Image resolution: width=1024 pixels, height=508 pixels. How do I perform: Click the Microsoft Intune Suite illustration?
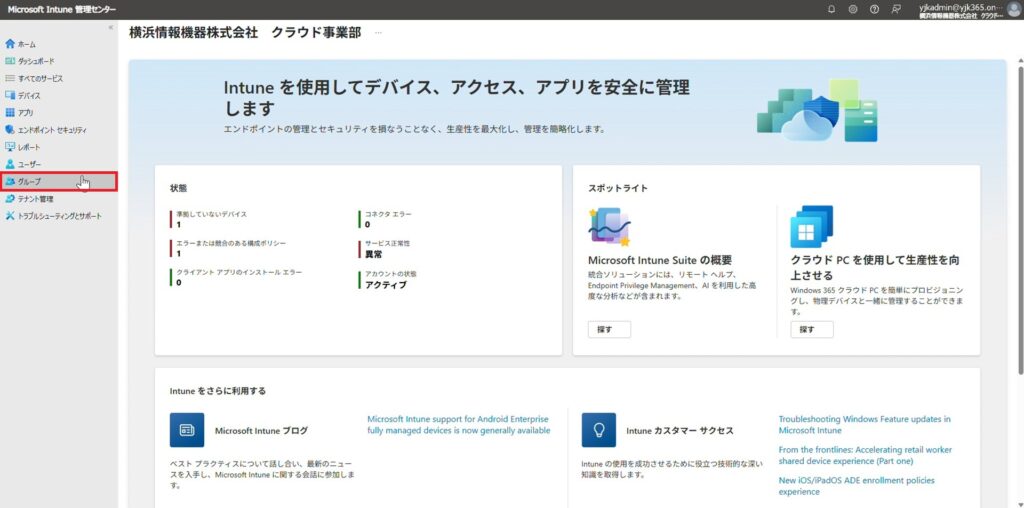[609, 228]
